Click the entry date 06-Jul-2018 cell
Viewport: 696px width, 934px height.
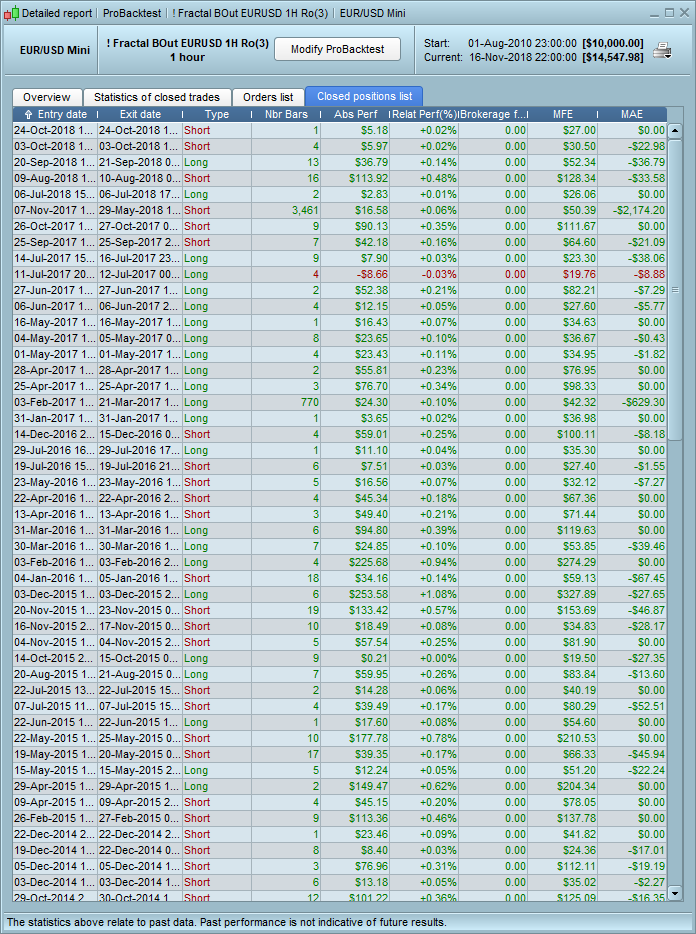[x=54, y=195]
